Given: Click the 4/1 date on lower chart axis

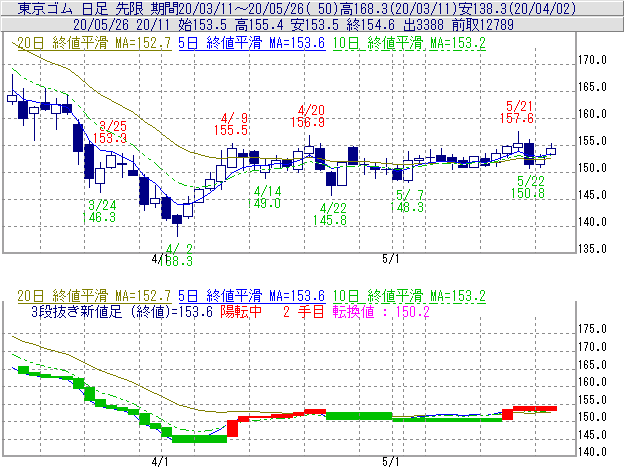Looking at the screenshot, I should click(160, 462).
